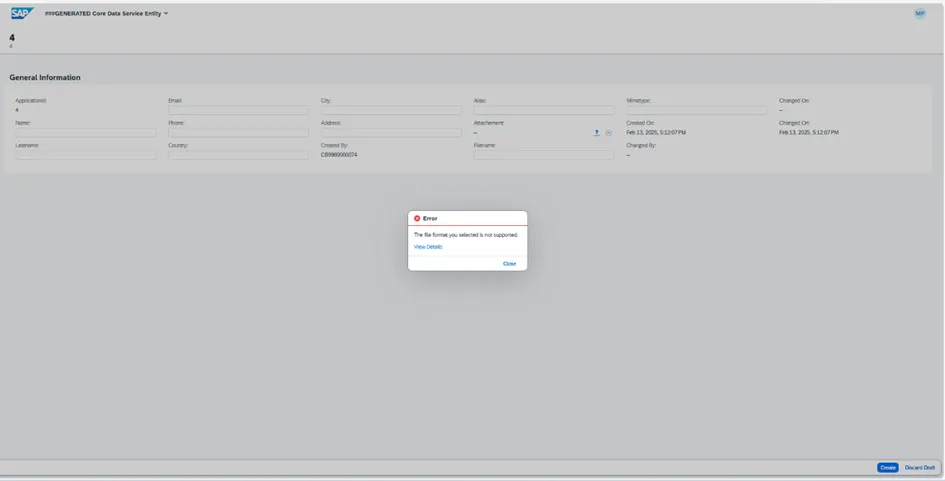Expand the Core Data Service Entity title dropdown
The height and width of the screenshot is (481, 945).
(x=166, y=14)
